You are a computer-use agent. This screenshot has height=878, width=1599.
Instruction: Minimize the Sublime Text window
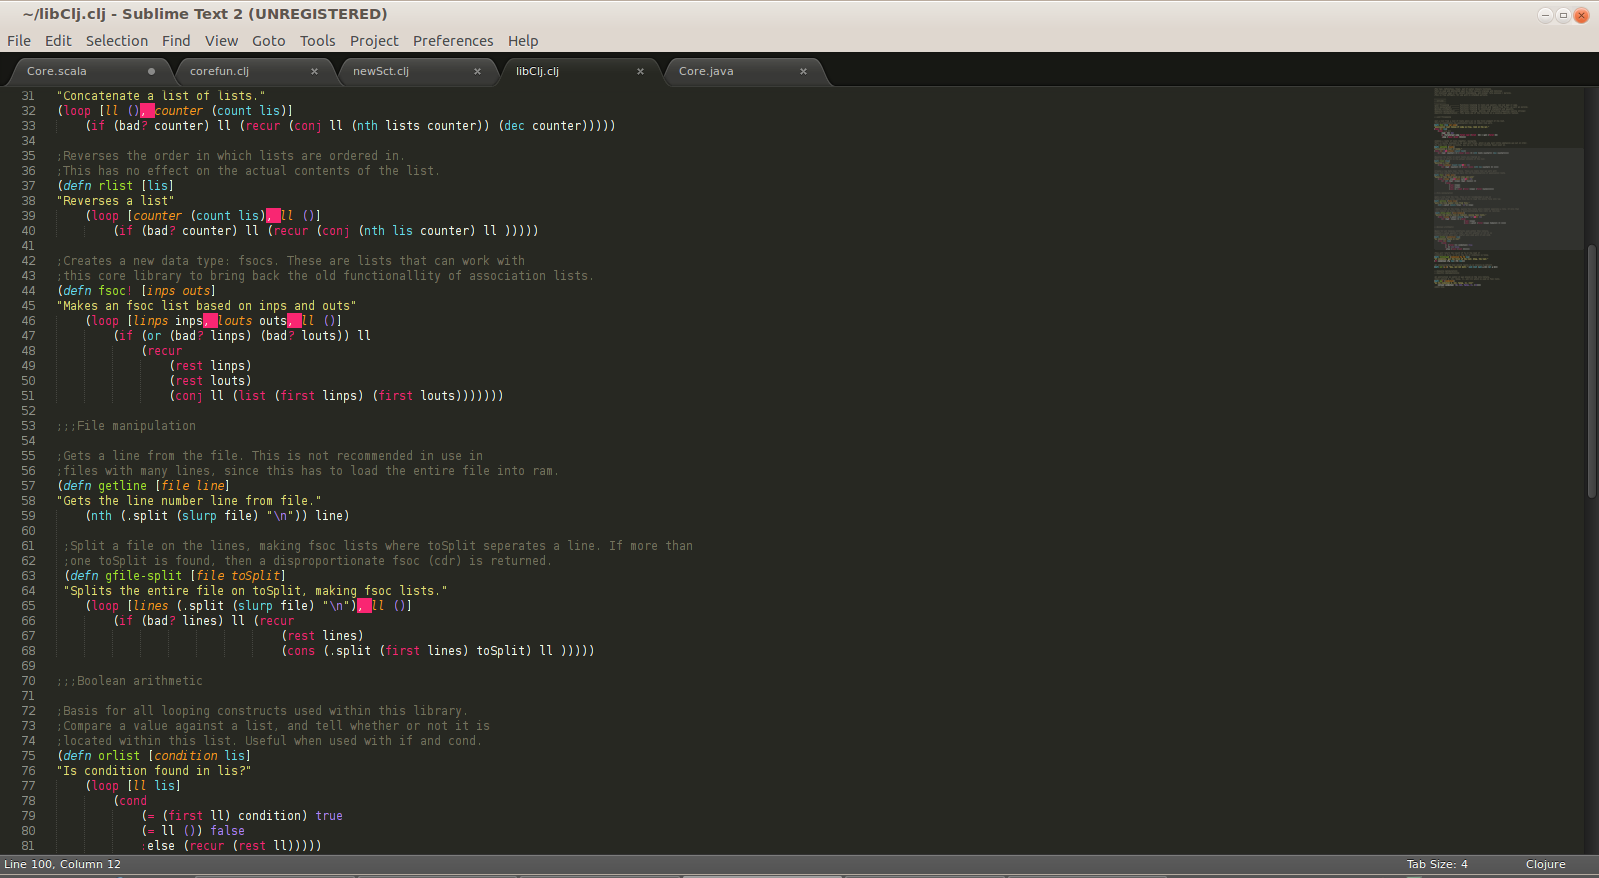[1545, 15]
